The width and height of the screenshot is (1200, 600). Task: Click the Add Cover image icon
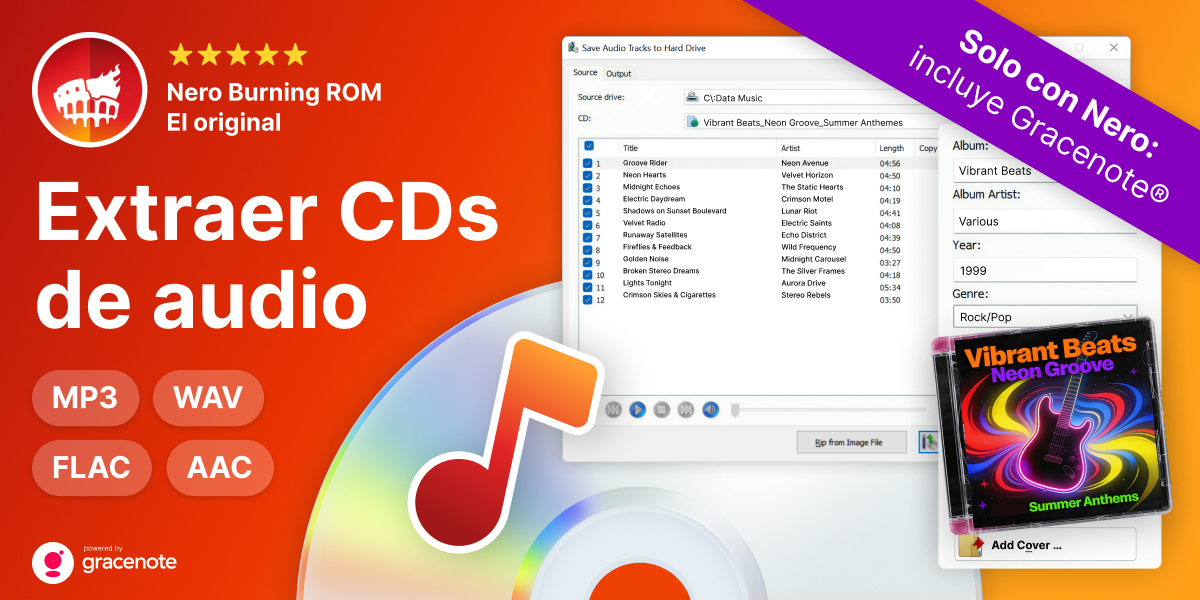(x=972, y=545)
